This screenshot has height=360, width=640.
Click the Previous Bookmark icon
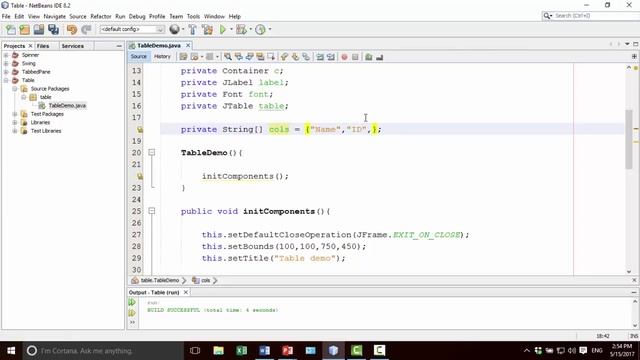point(284,57)
